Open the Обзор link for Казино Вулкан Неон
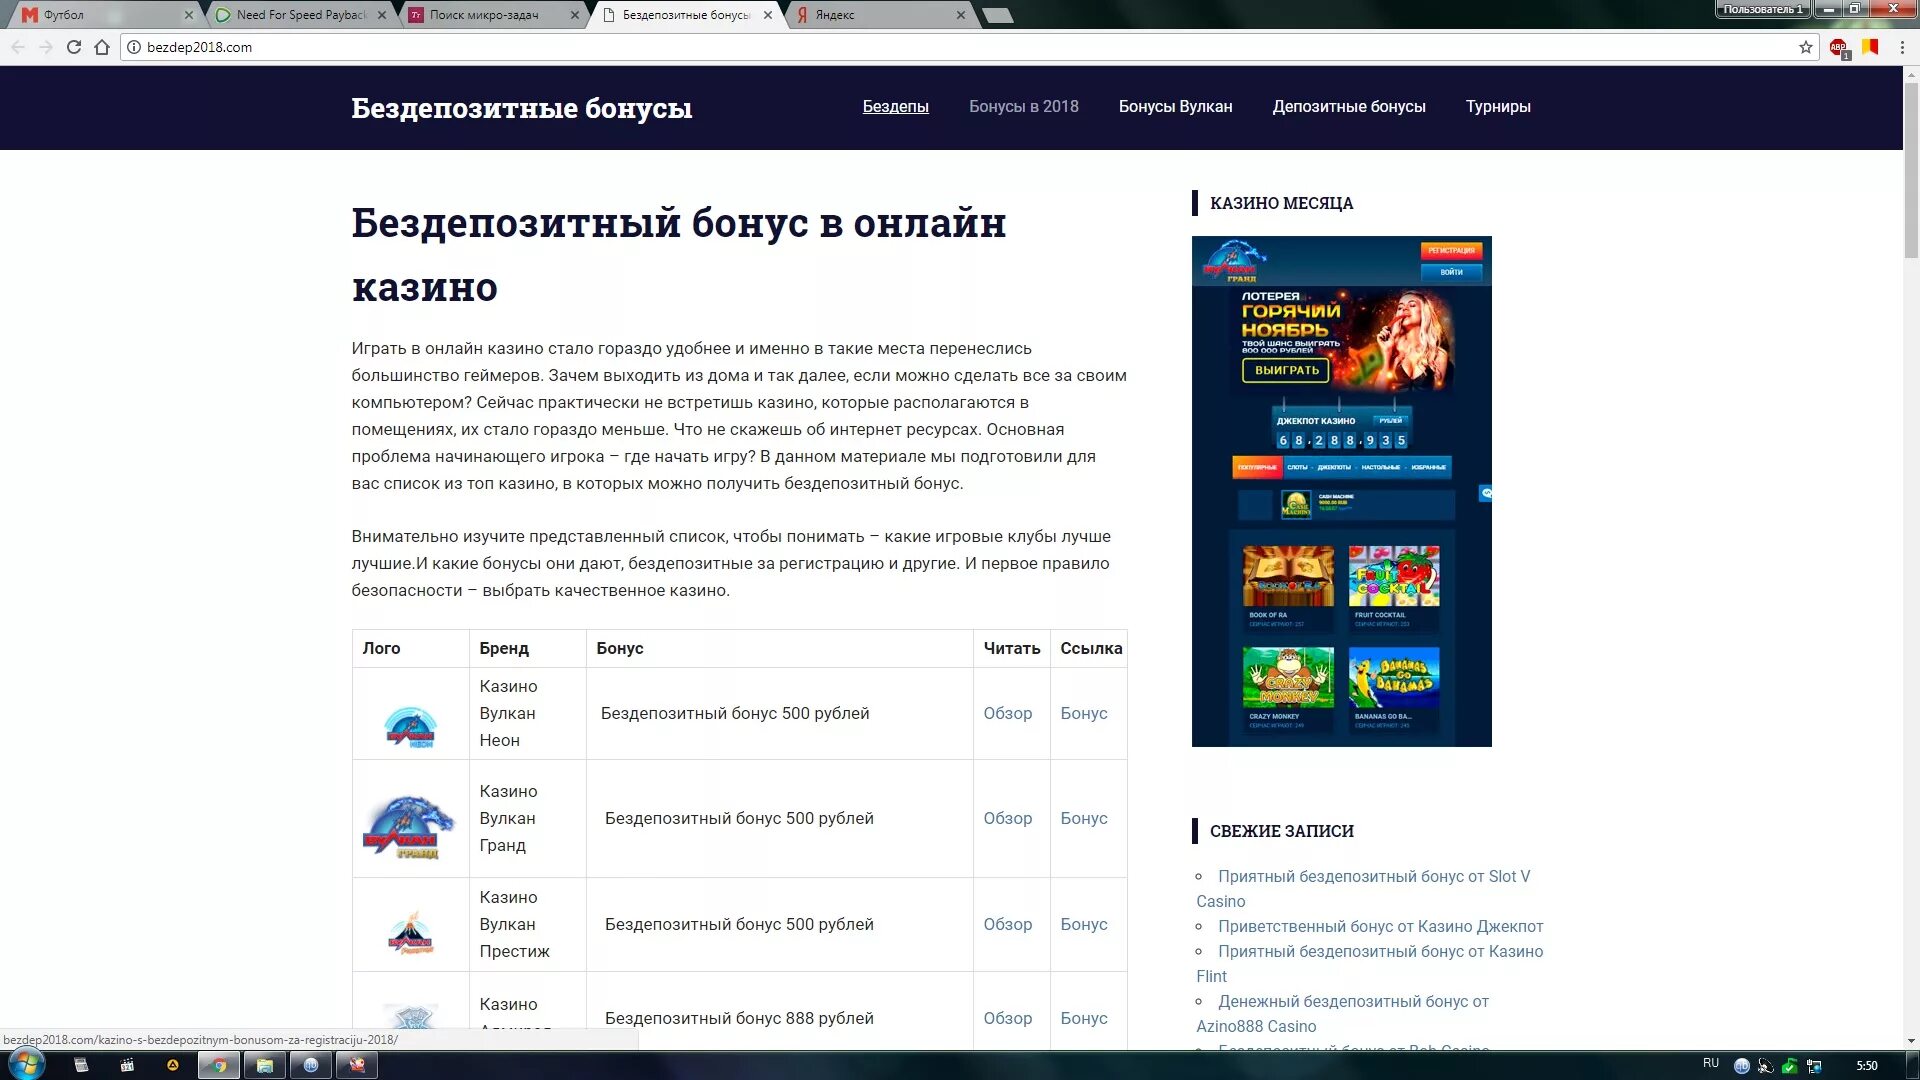Image resolution: width=1920 pixels, height=1080 pixels. pyautogui.click(x=1010, y=713)
